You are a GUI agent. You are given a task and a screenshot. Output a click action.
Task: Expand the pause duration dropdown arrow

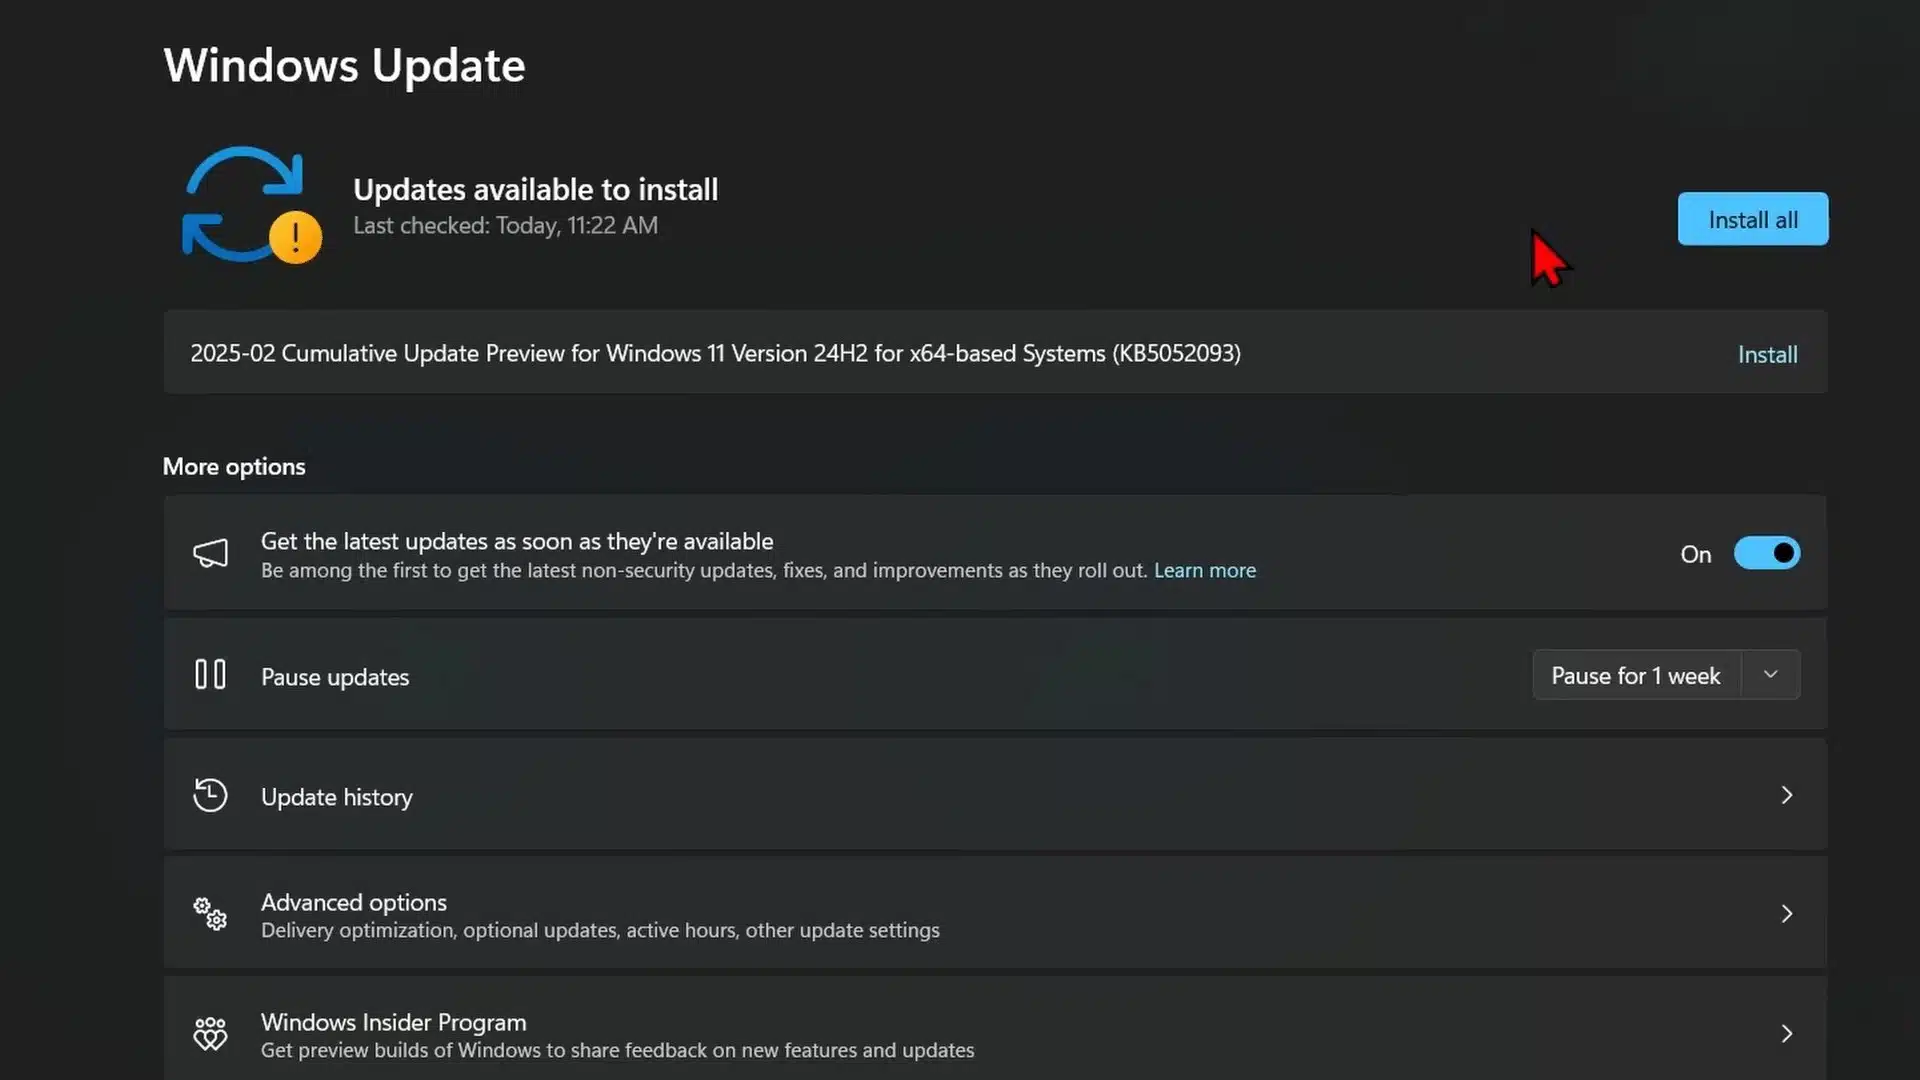pos(1771,675)
